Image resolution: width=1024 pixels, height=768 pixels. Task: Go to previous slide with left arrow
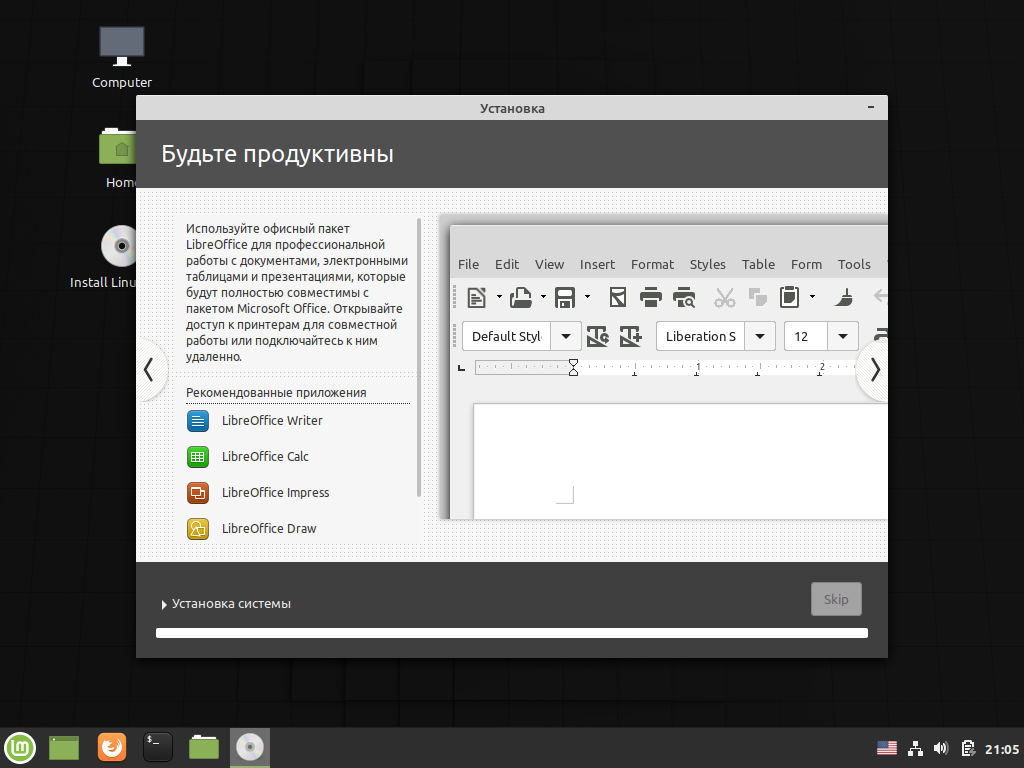[x=150, y=370]
